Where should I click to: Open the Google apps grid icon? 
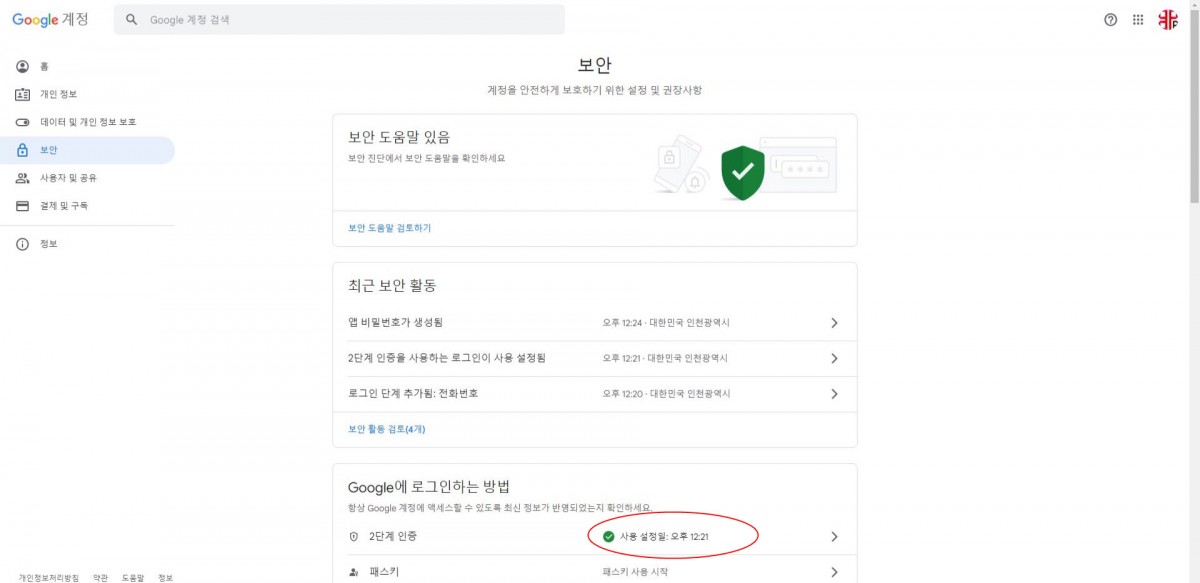[x=1138, y=19]
